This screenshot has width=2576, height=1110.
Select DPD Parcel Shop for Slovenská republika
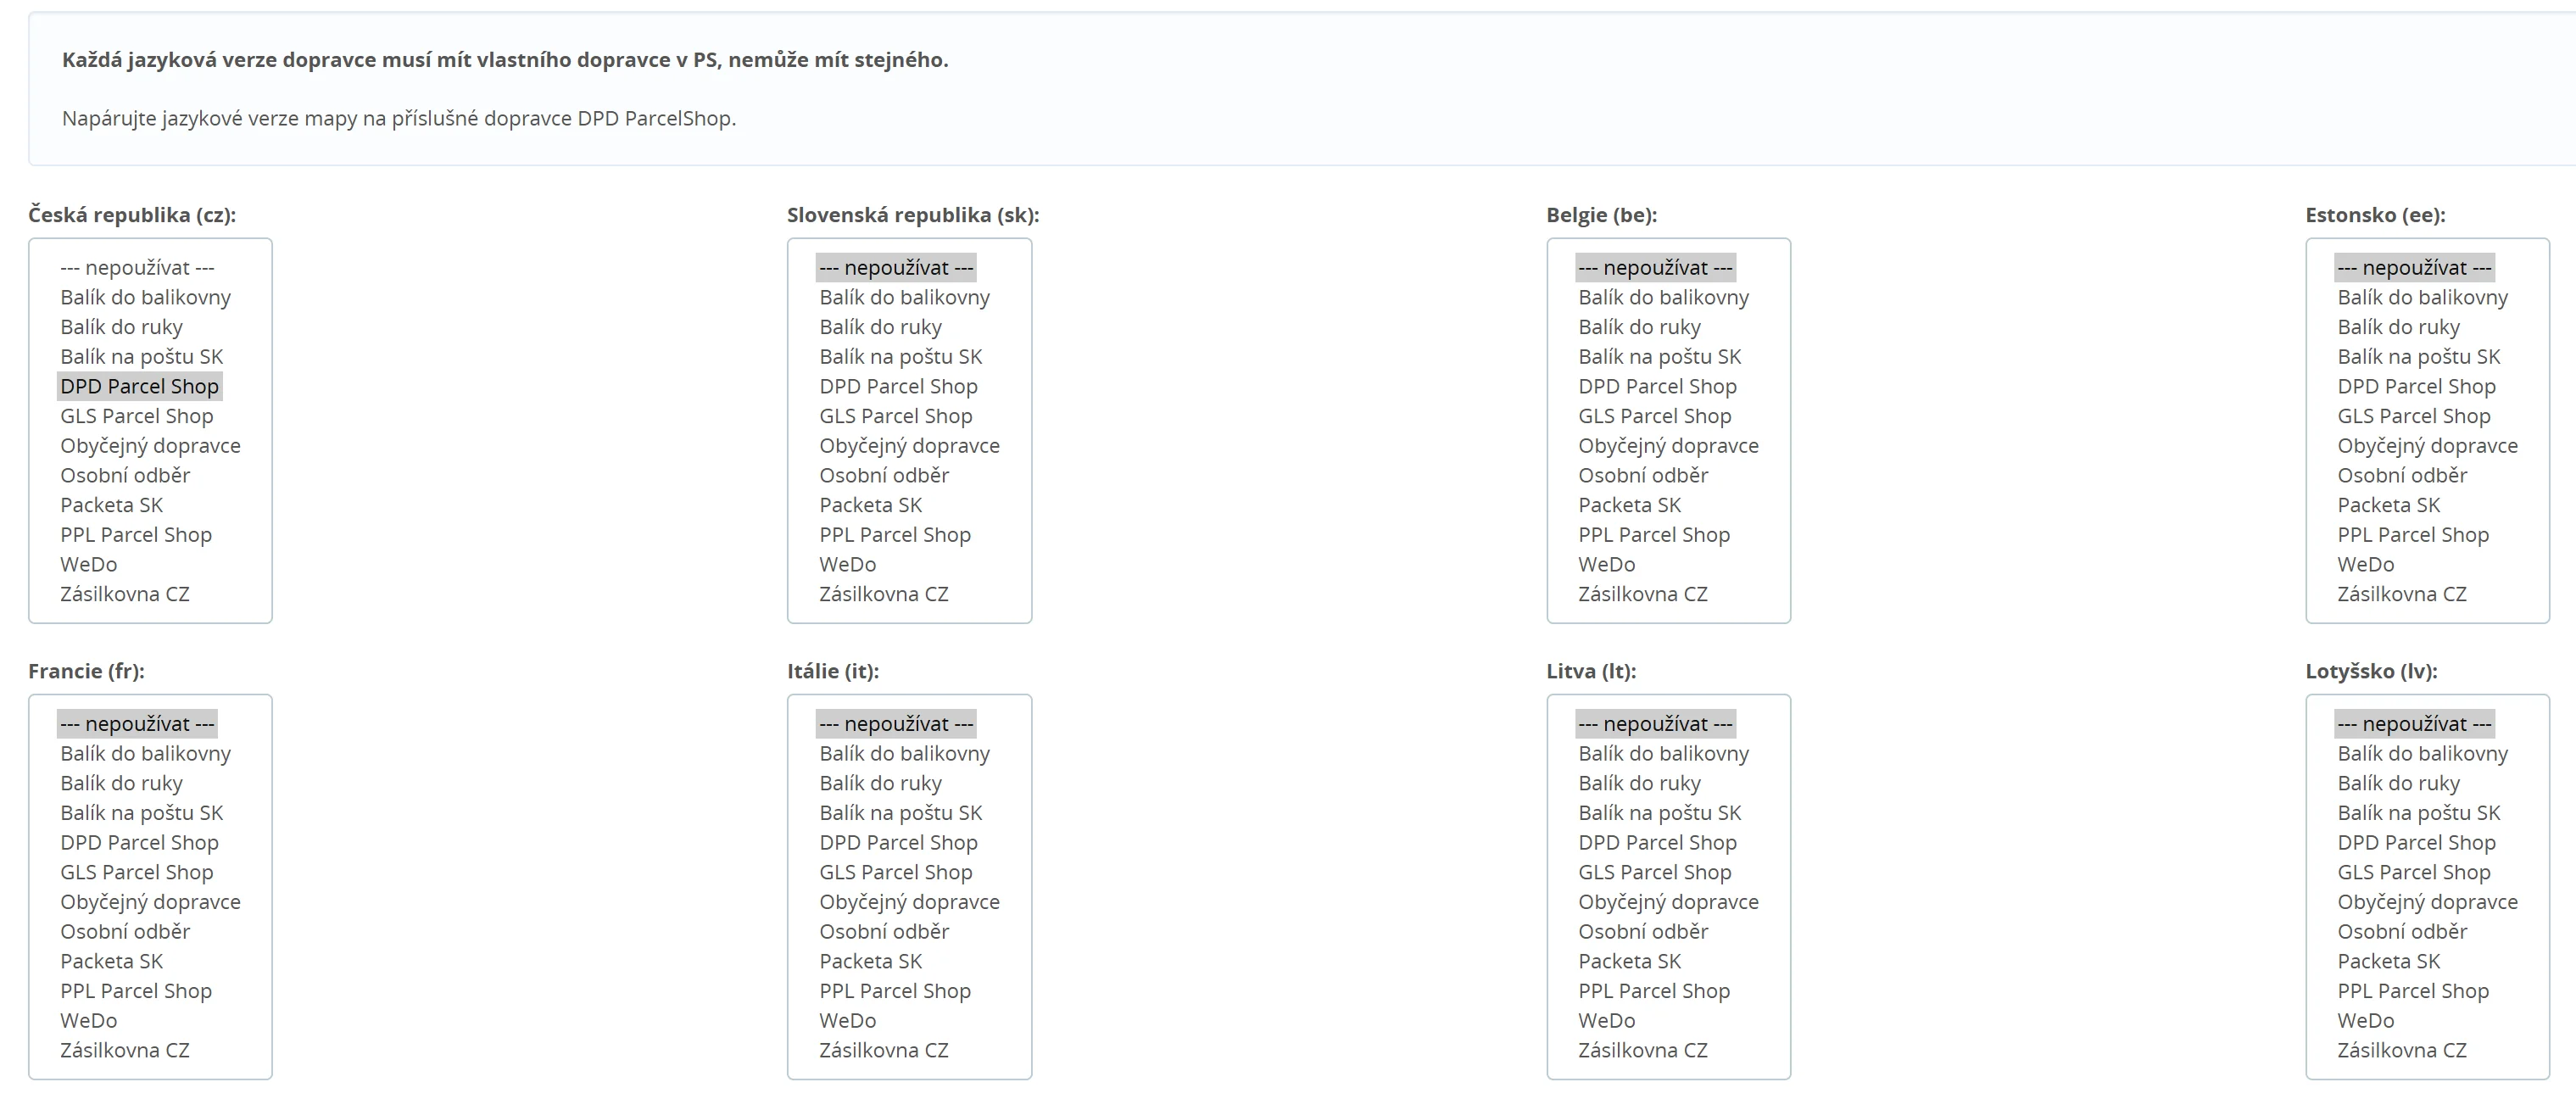[898, 386]
